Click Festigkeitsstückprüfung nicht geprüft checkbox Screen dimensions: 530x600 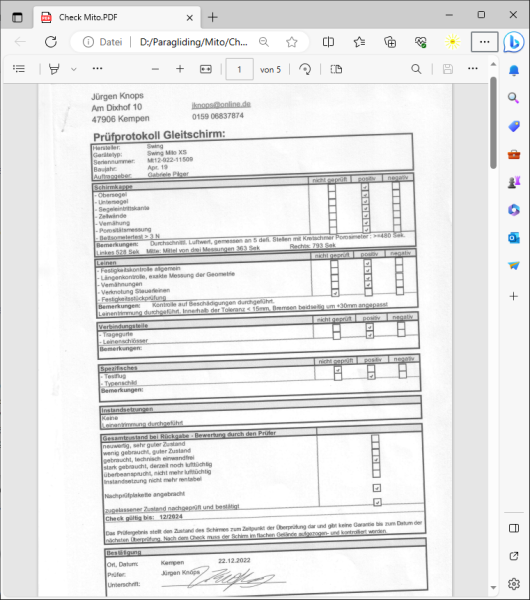click(x=335, y=293)
